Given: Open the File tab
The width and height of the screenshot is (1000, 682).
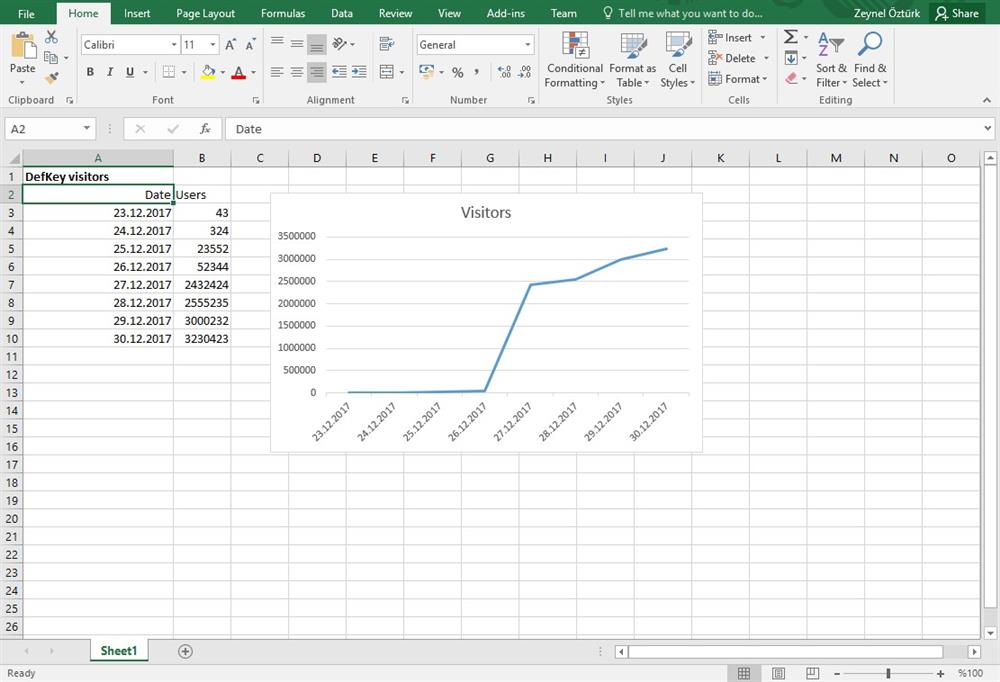Looking at the screenshot, I should tap(27, 13).
